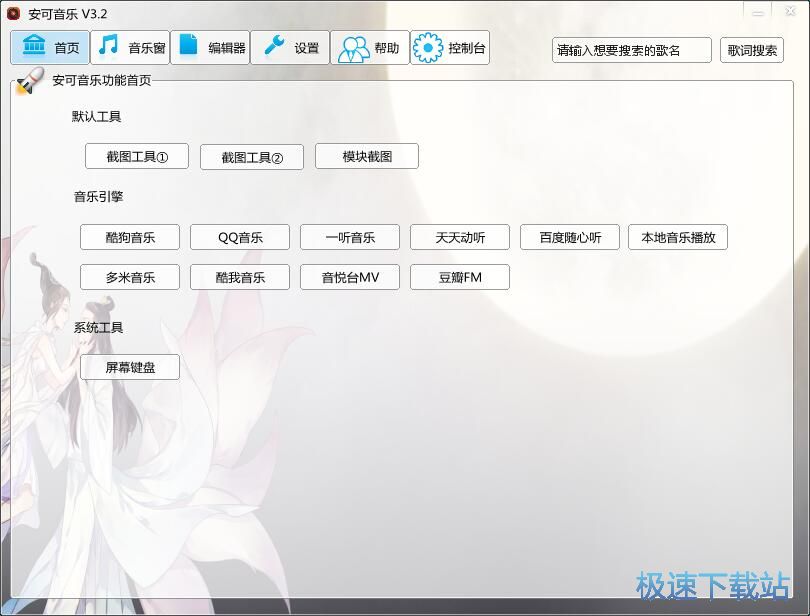Go to the 设置 settings tab
This screenshot has height=616, width=810.
[x=290, y=48]
